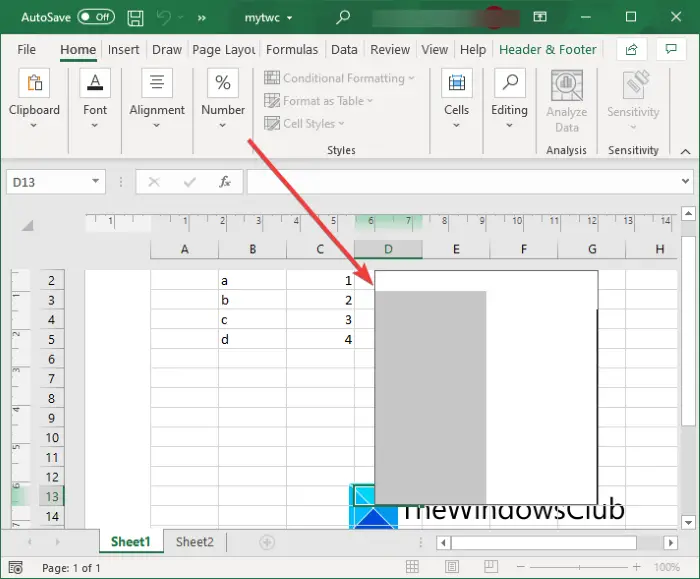Image resolution: width=700 pixels, height=579 pixels.
Task: Click Analyze Data button
Action: point(567,102)
